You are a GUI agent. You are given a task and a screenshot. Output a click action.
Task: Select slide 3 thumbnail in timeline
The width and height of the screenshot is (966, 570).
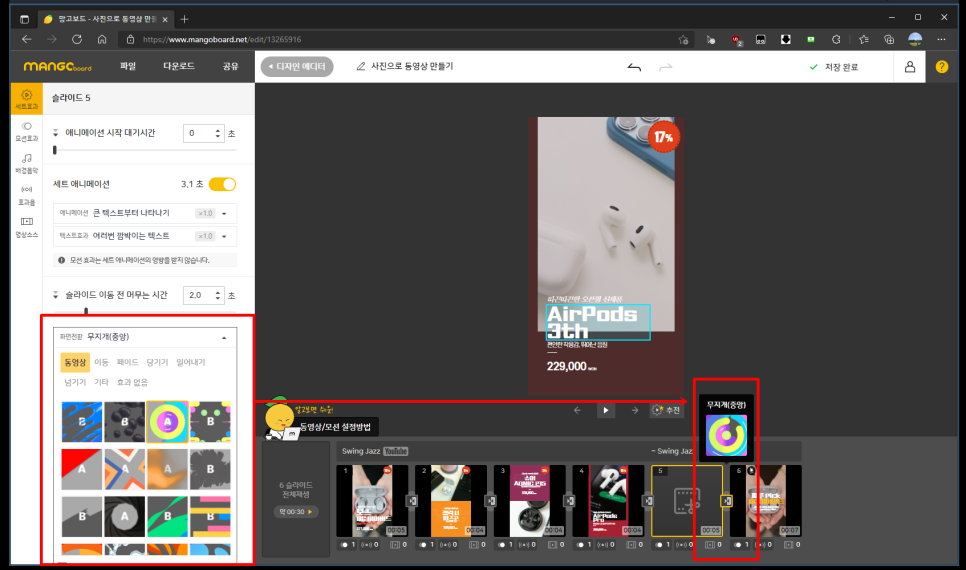click(x=529, y=501)
